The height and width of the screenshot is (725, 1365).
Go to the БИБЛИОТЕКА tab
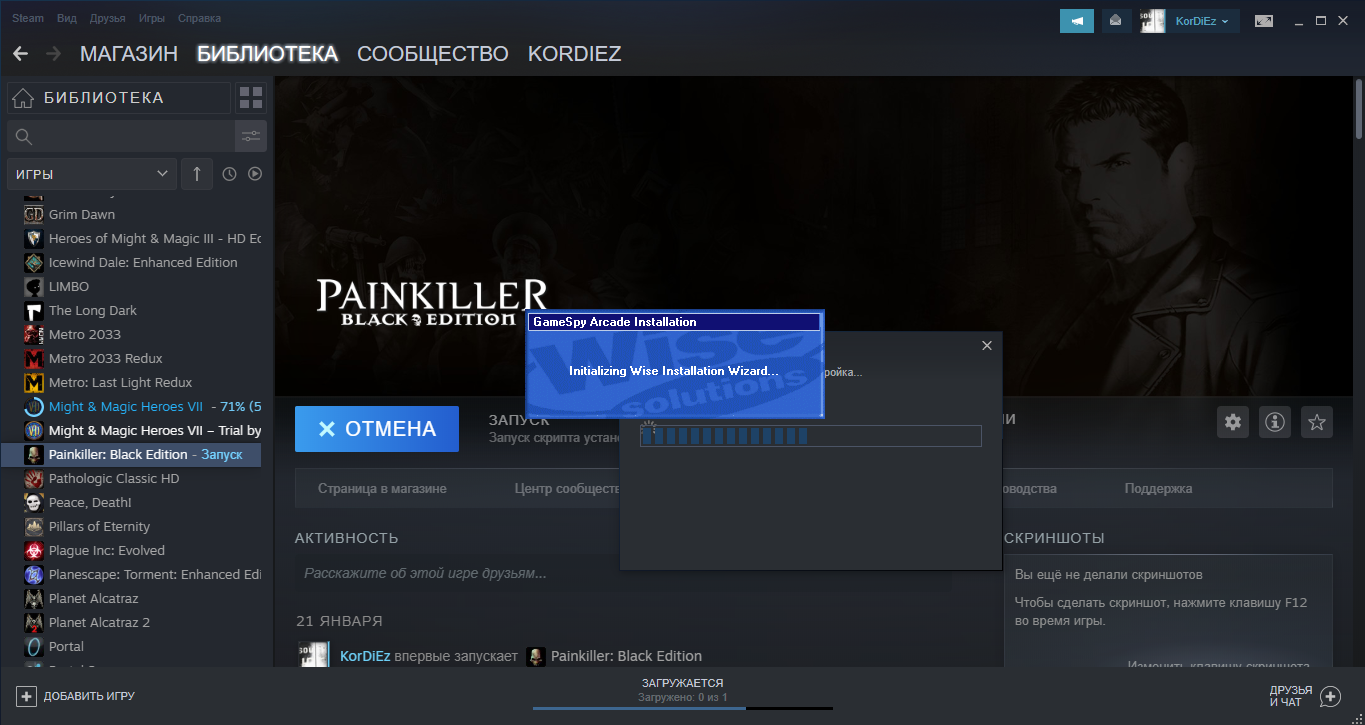[267, 54]
